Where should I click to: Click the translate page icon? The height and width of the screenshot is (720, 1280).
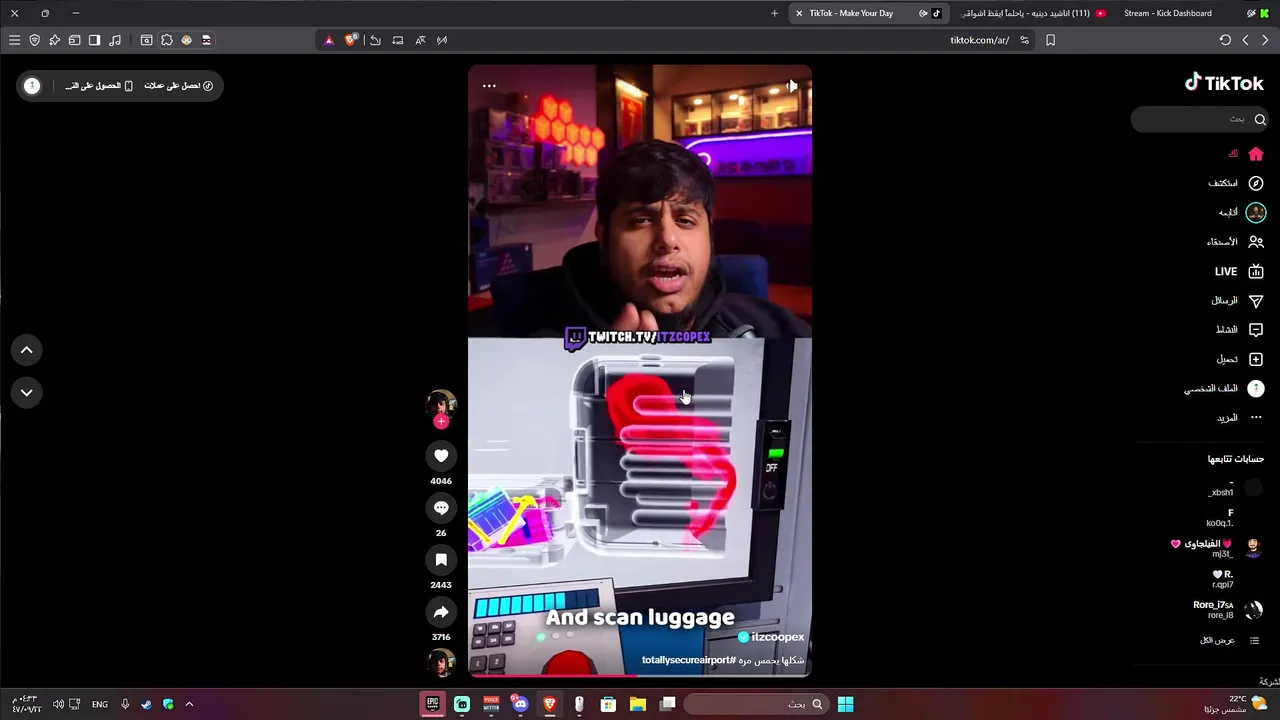[x=420, y=40]
